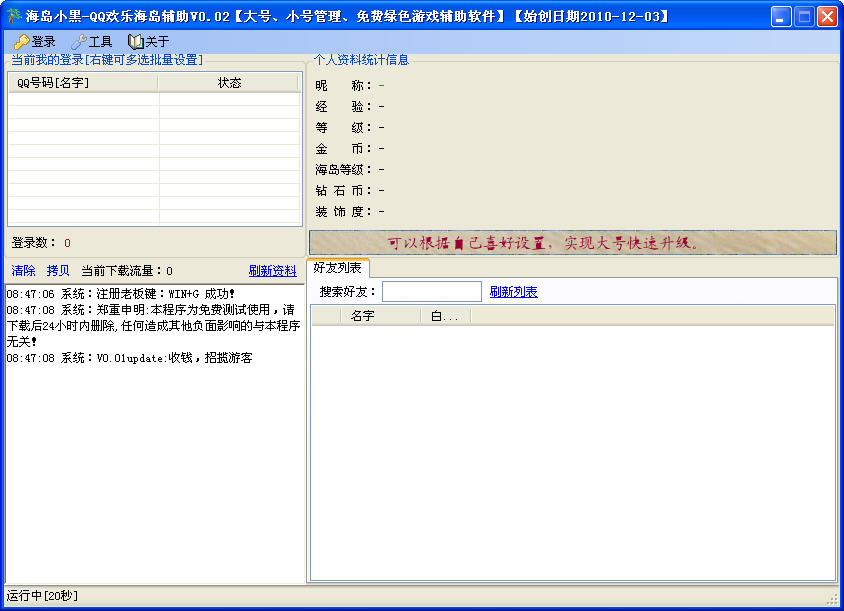The width and height of the screenshot is (844, 611).
Task: Click the 装饰度 label
Action: [x=343, y=212]
